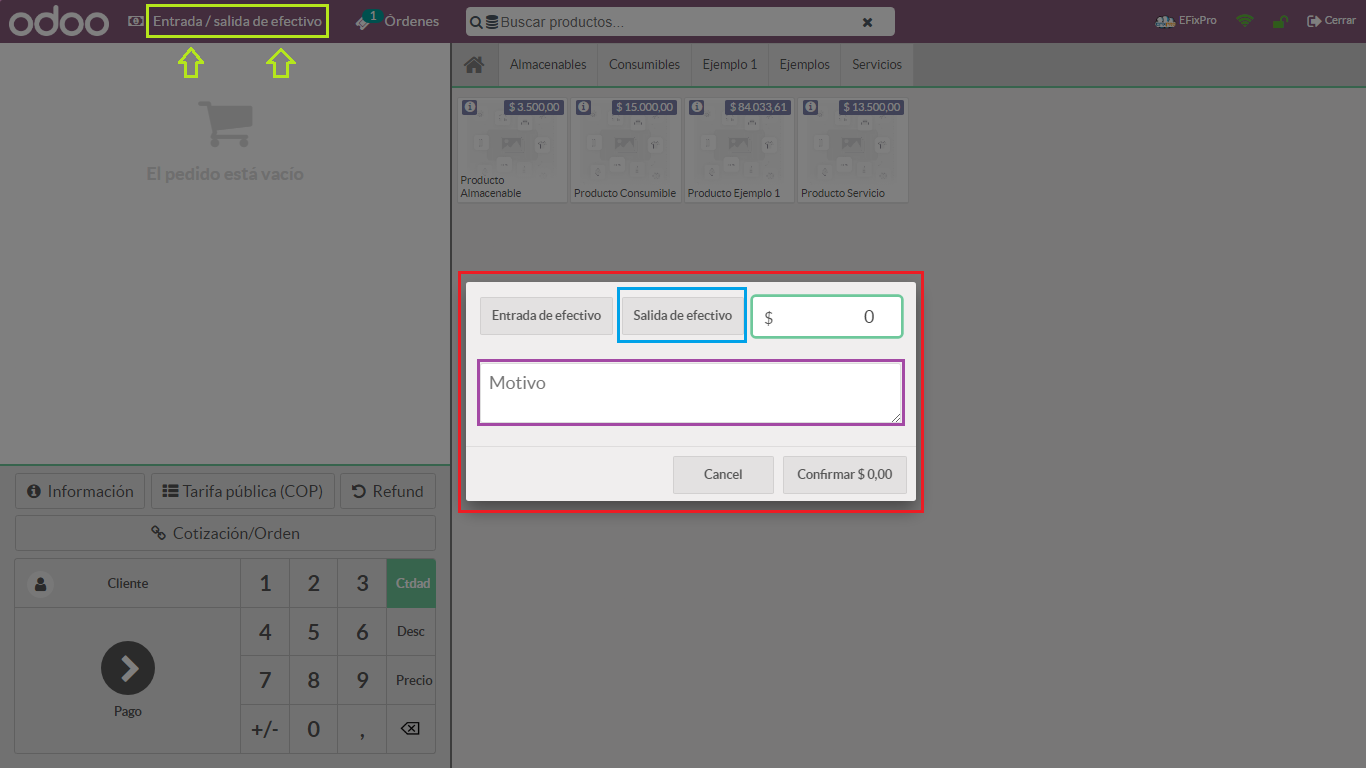This screenshot has width=1366, height=768.
Task: Click the green wifi status icon
Action: tap(1244, 21)
